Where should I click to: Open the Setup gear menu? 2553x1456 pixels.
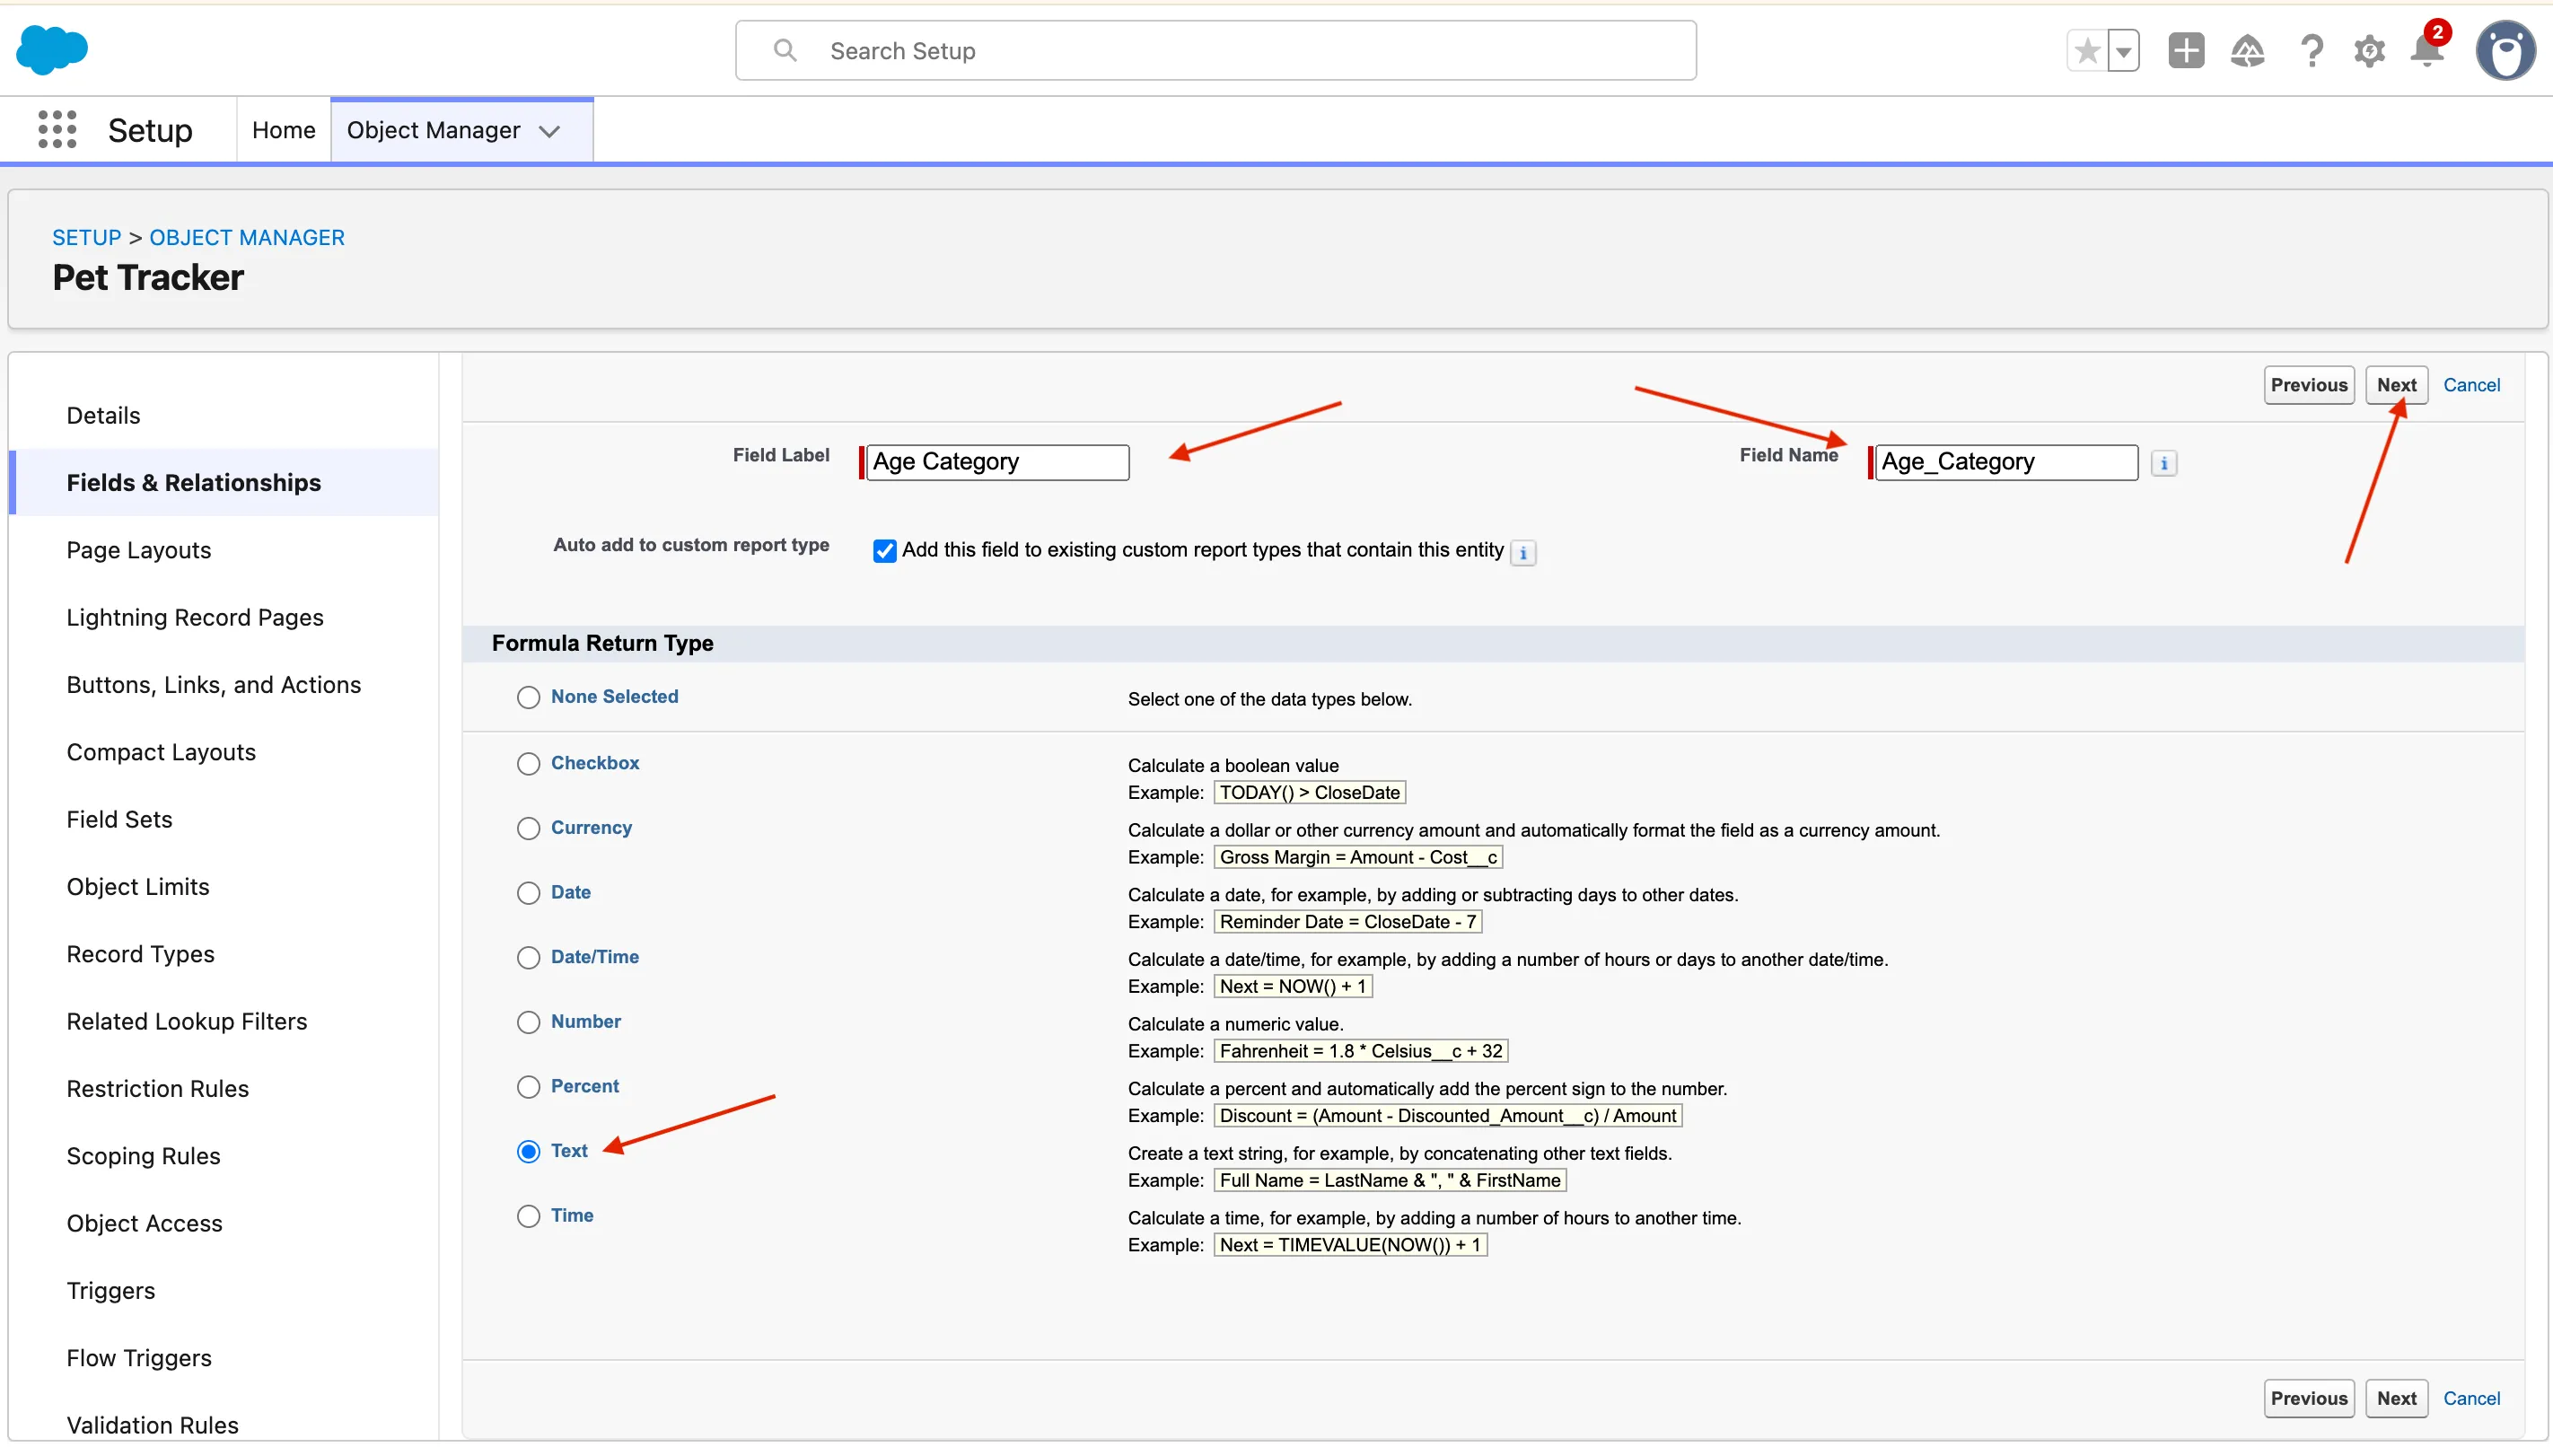point(2369,51)
